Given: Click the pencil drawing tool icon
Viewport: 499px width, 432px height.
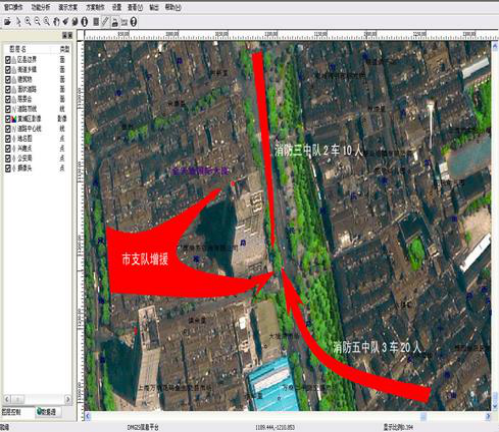Looking at the screenshot, I should pos(105,22).
